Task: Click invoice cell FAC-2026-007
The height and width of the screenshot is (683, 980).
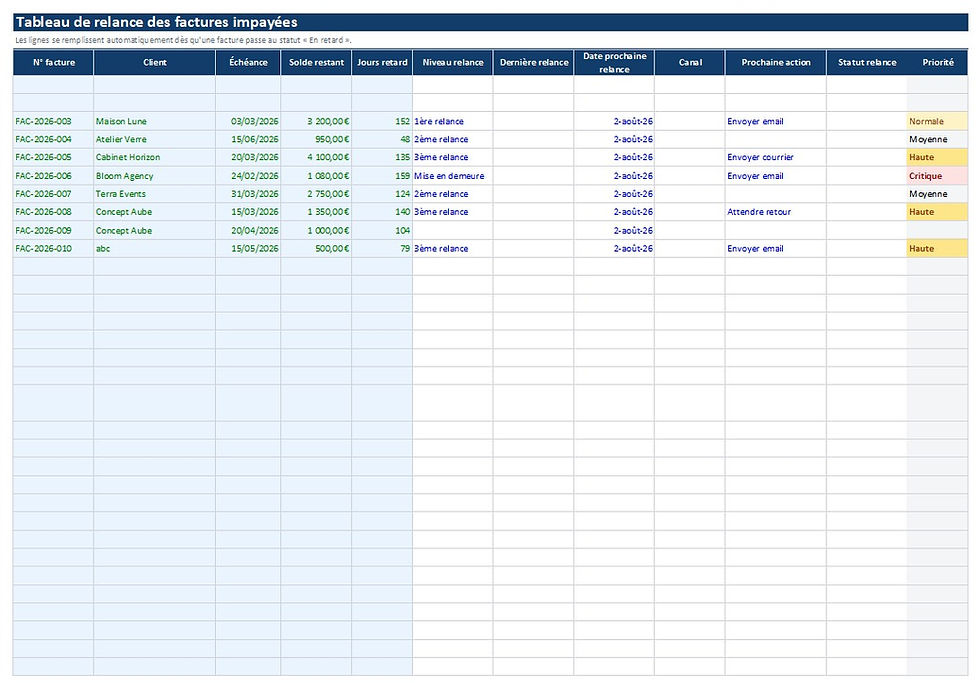Action: (x=53, y=194)
